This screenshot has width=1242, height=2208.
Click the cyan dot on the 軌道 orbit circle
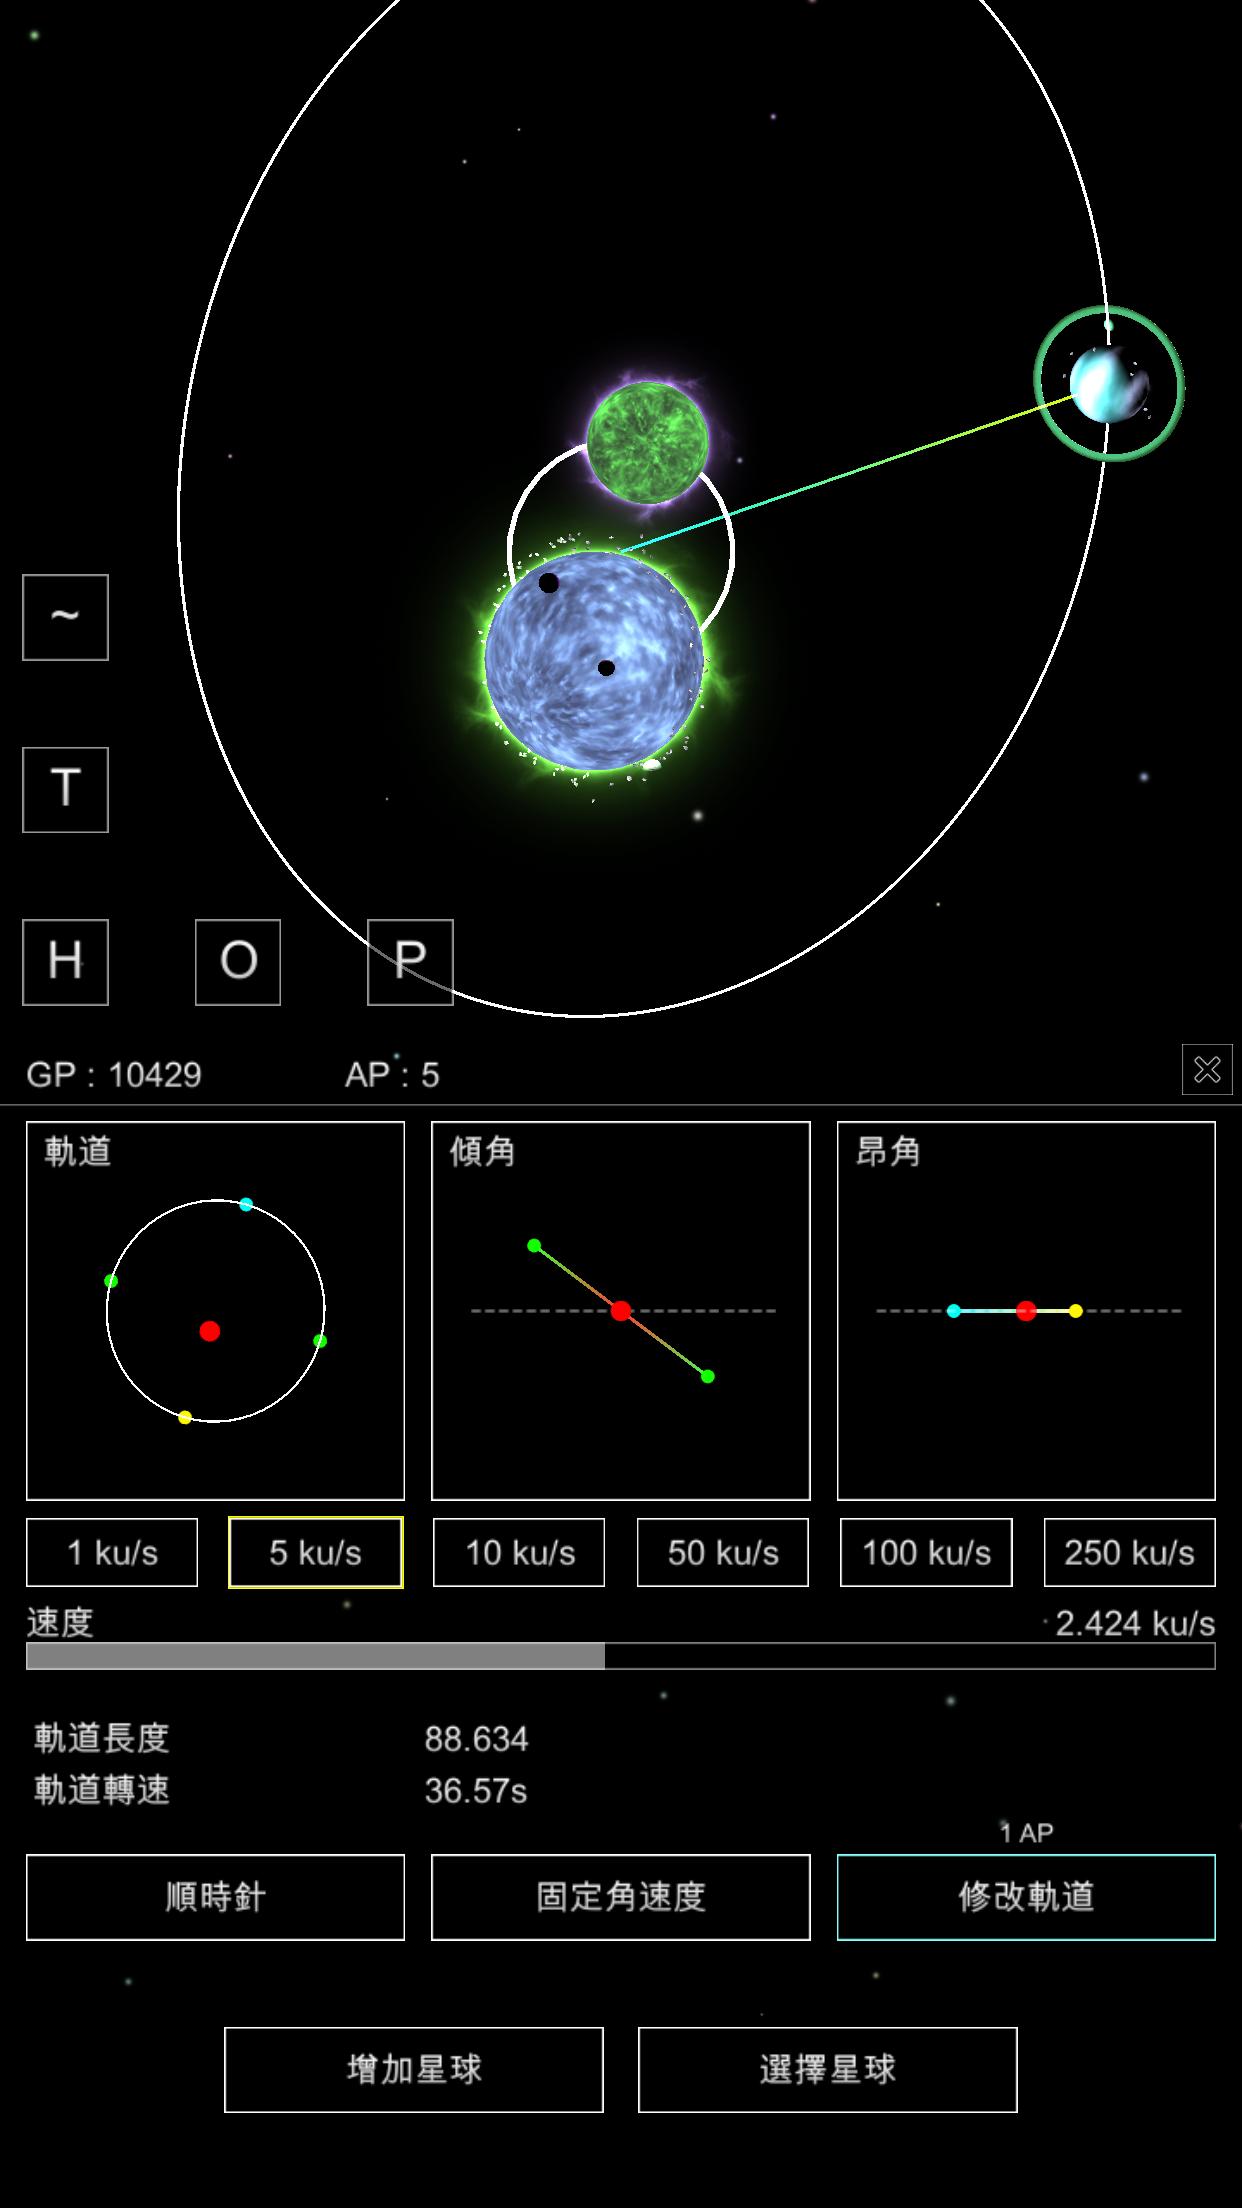pyautogui.click(x=246, y=1204)
